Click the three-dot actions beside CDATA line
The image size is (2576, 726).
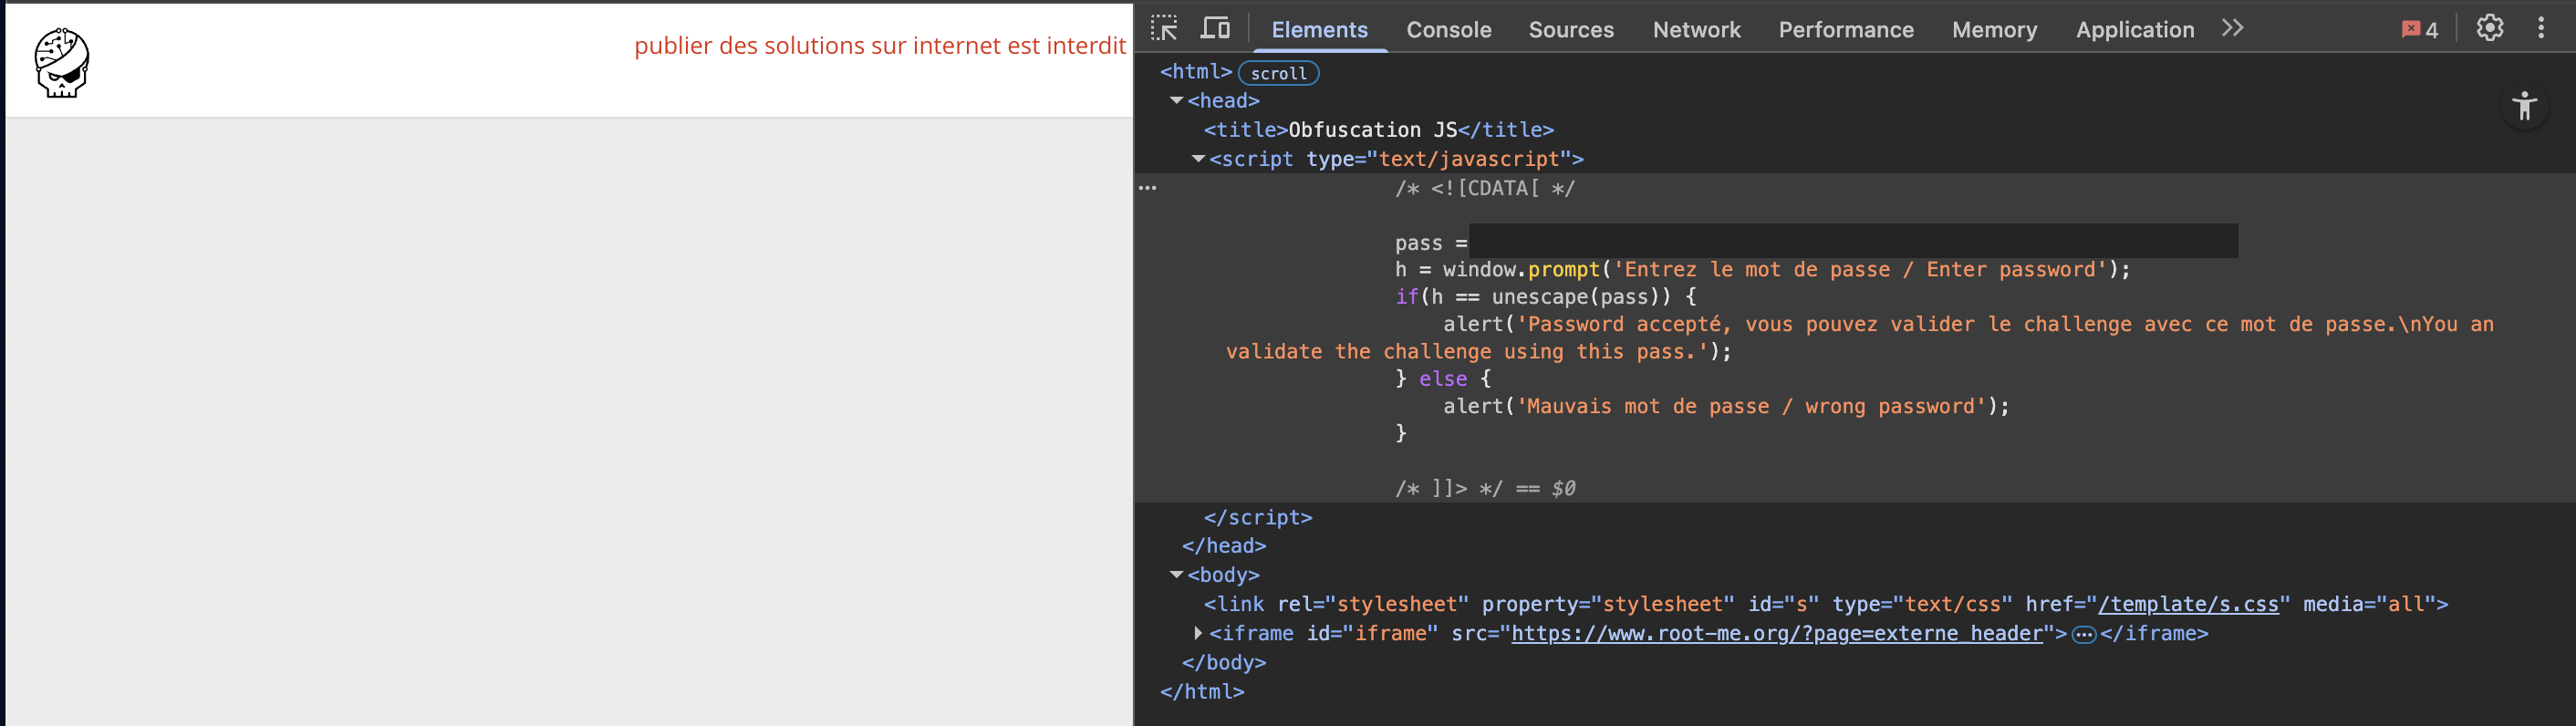coord(1147,188)
